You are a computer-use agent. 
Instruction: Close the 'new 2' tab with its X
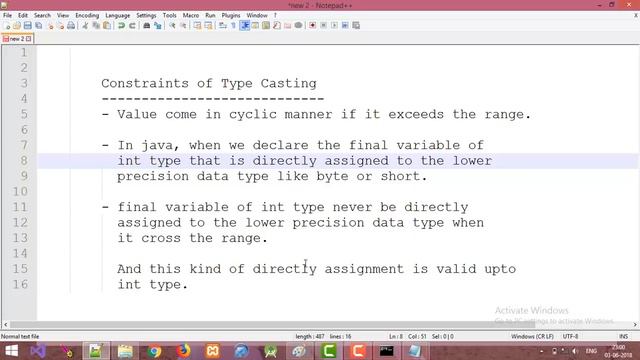point(29,39)
